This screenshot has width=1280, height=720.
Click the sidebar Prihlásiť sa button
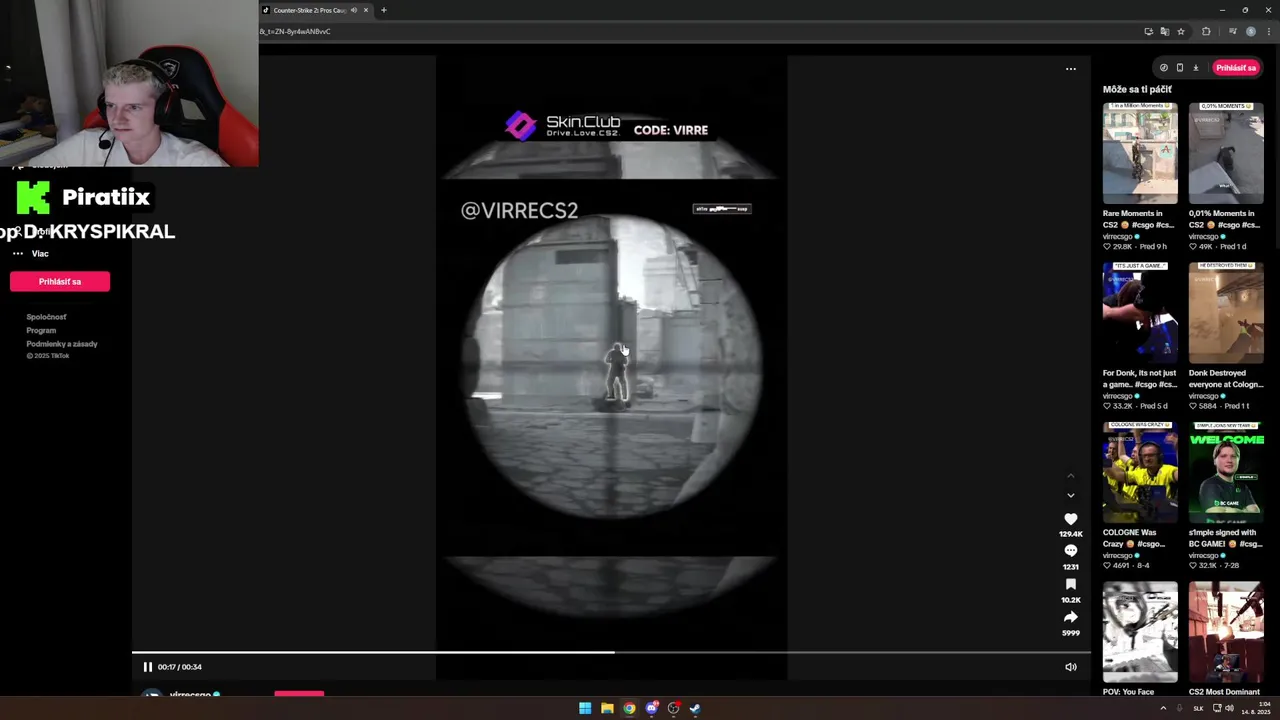(60, 282)
